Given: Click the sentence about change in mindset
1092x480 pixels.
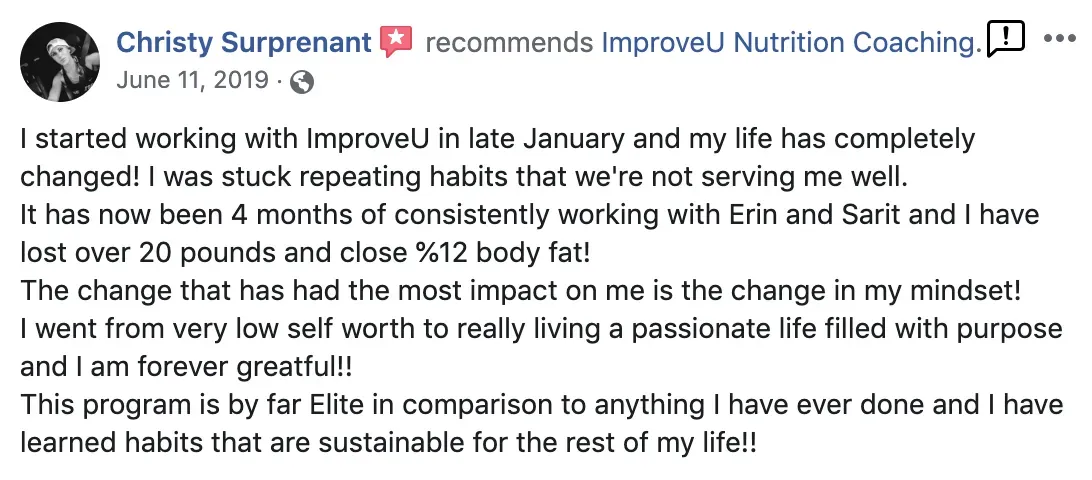Looking at the screenshot, I should tap(520, 291).
